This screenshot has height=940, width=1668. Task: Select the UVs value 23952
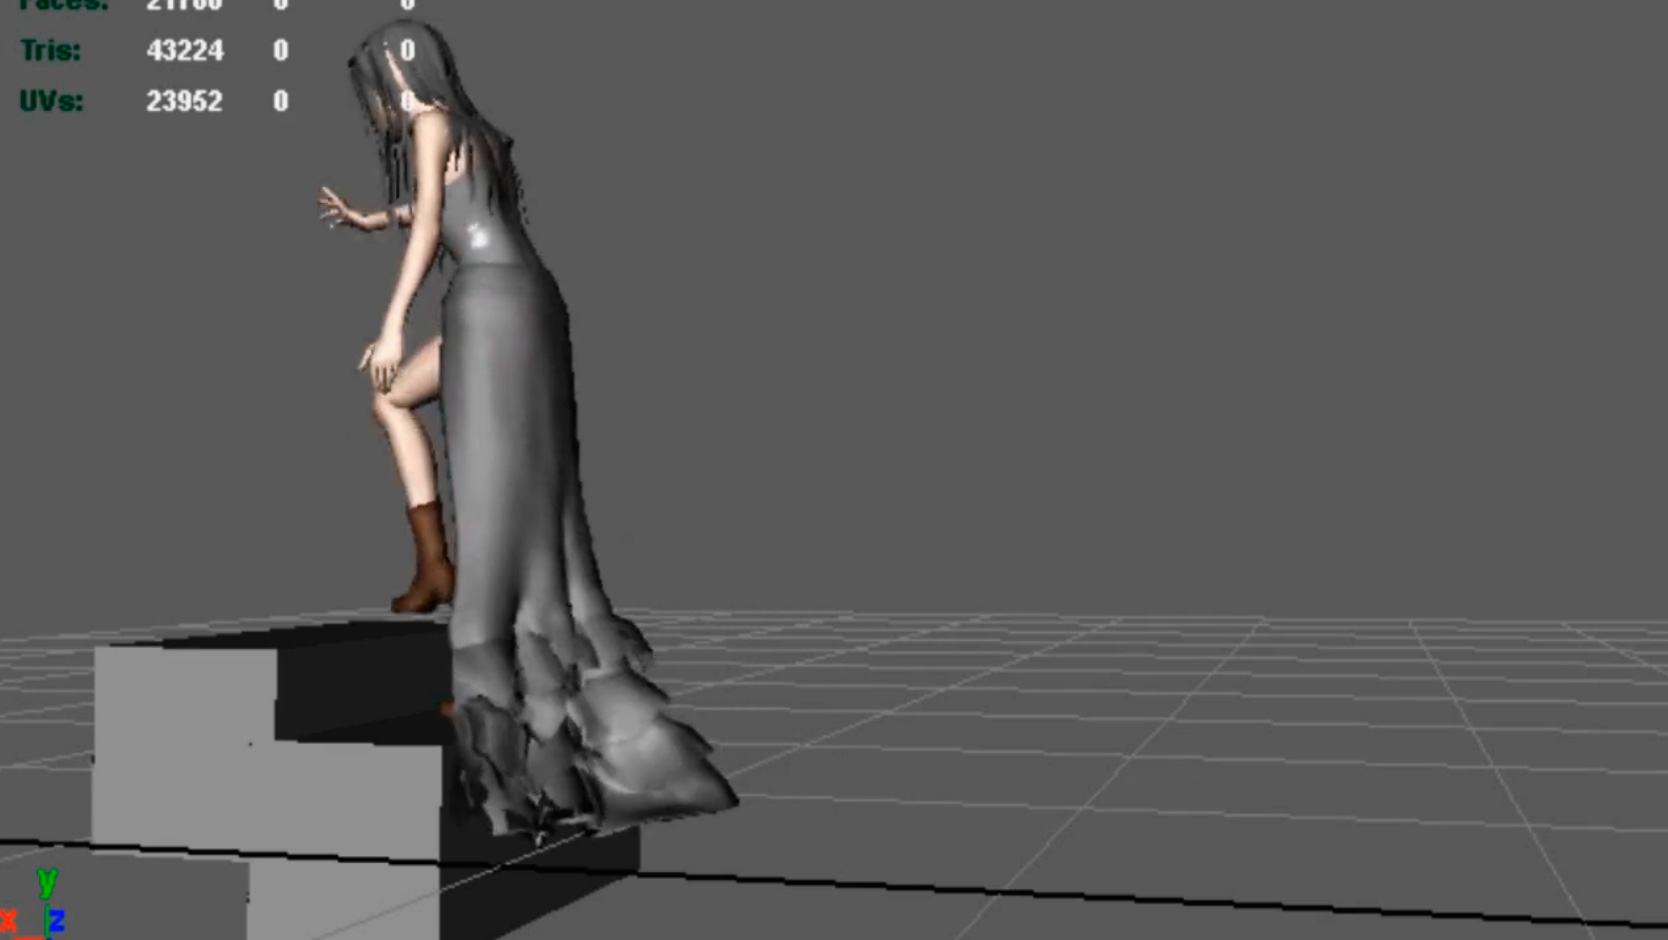click(x=185, y=101)
